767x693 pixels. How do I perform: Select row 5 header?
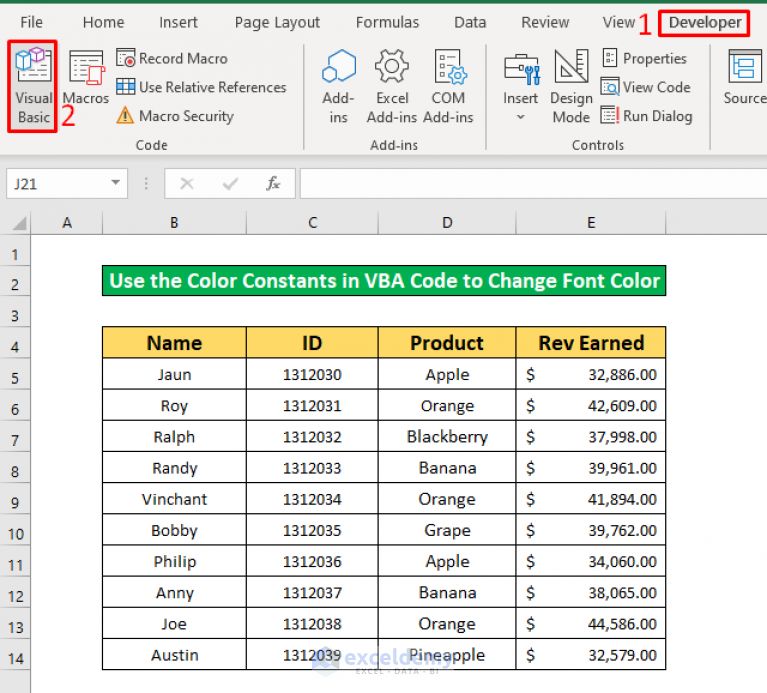[x=15, y=378]
